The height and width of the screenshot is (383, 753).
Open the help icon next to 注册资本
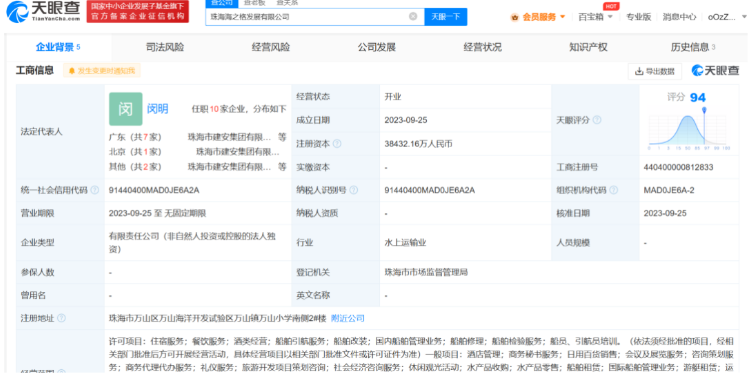[337, 144]
